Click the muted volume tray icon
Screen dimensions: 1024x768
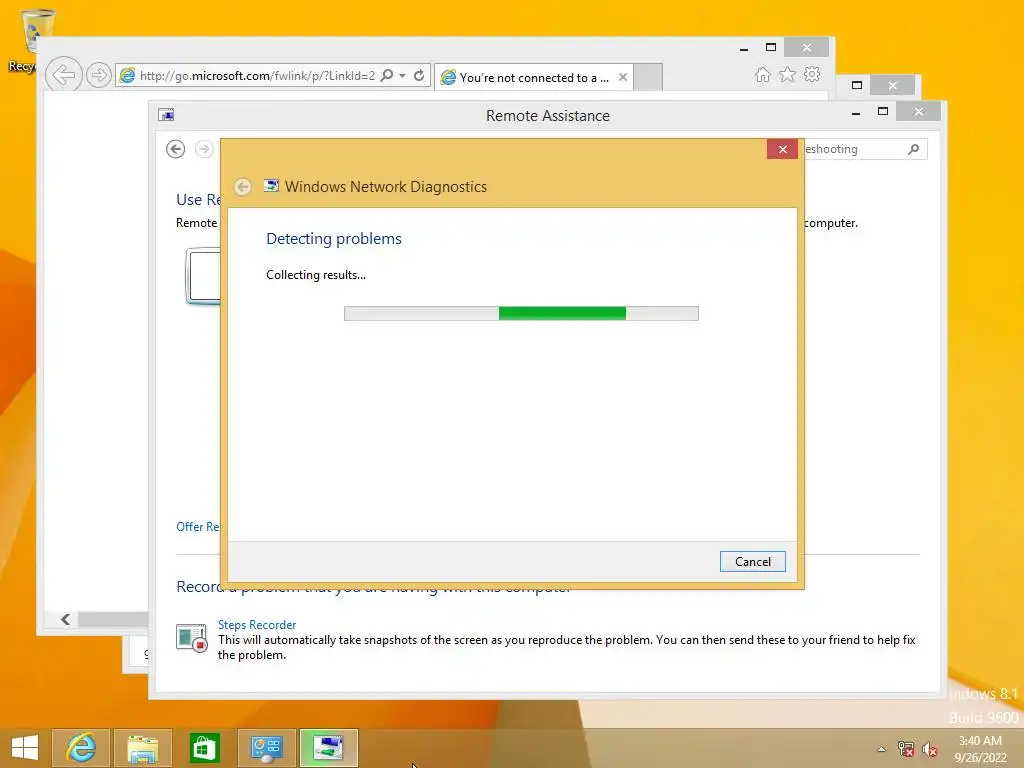pyautogui.click(x=930, y=749)
